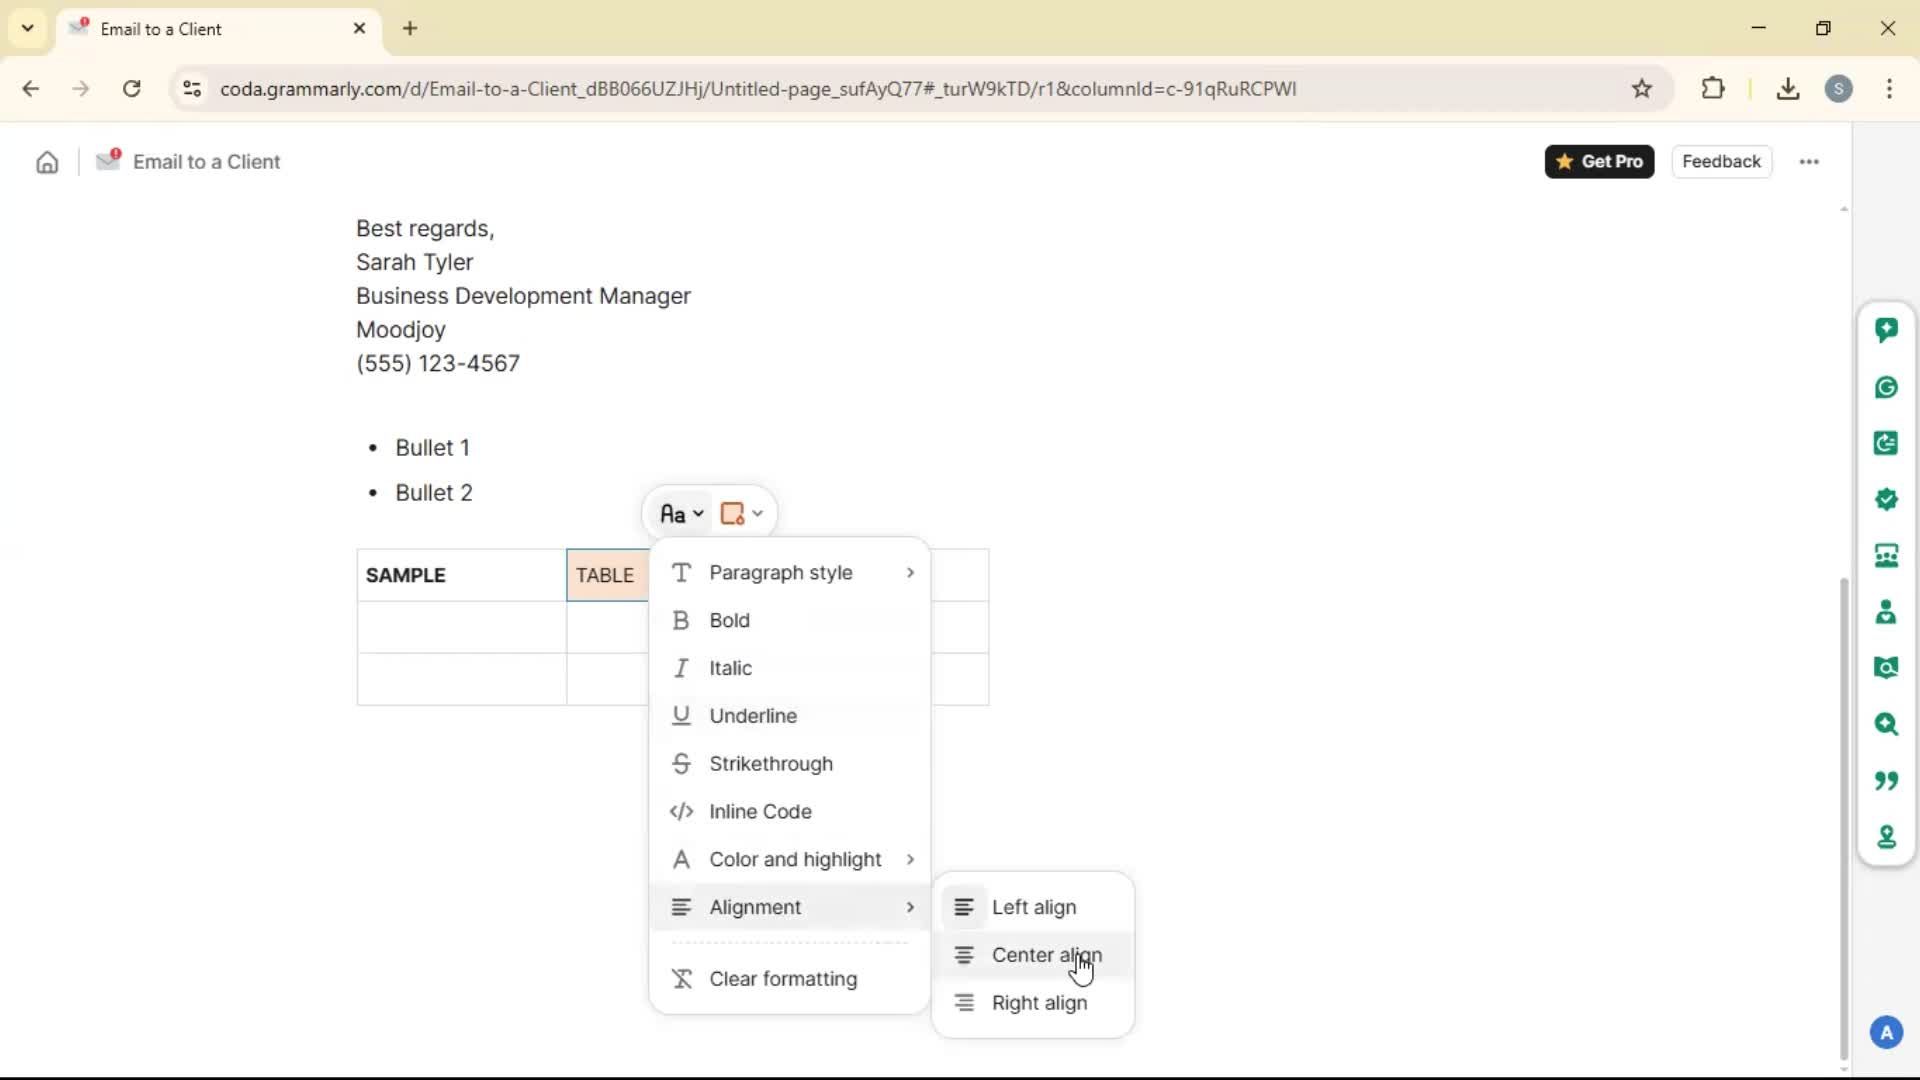Image resolution: width=1920 pixels, height=1080 pixels.
Task: Click the SAMPLE table header cell
Action: [x=460, y=575]
